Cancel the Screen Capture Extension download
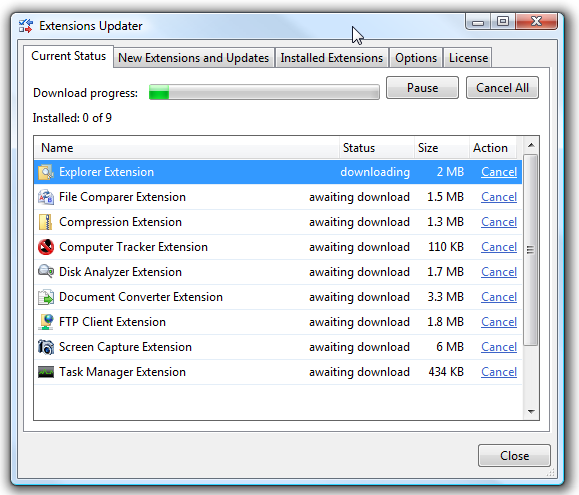Screen dimensions: 579x495 coord(499,347)
